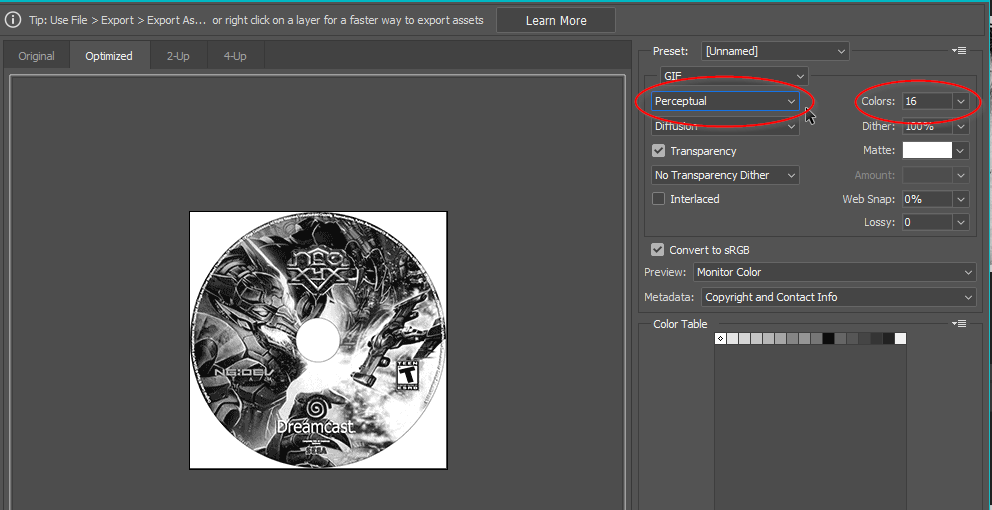Click the Colors value field showing 16
Viewport: 992px width, 510px height.
pos(927,101)
